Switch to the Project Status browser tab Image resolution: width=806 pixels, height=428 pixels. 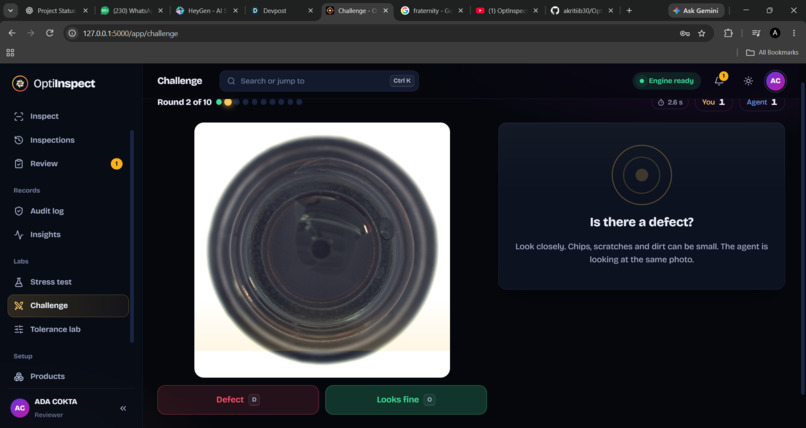[57, 10]
